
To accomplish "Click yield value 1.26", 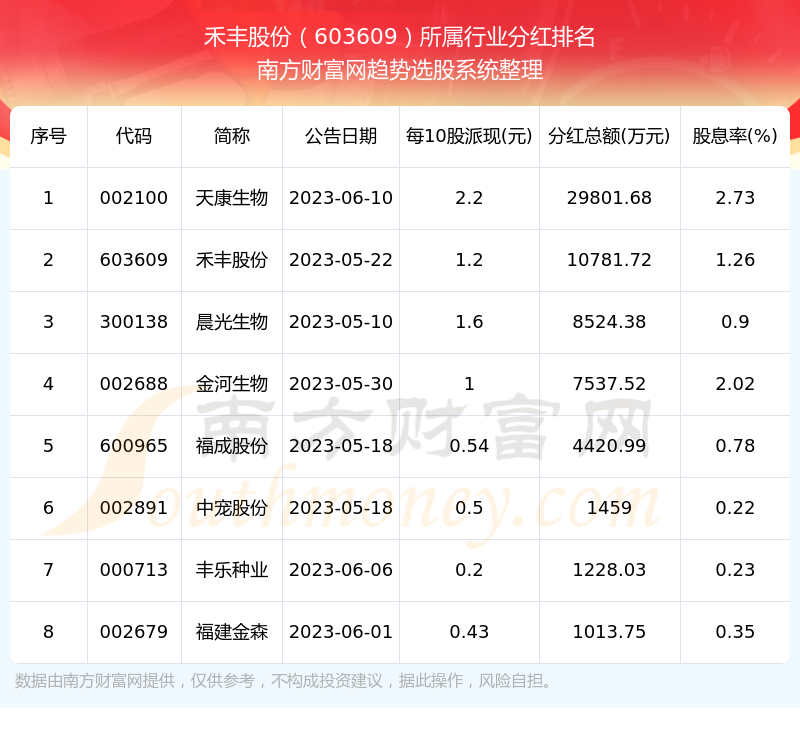I will click(735, 260).
